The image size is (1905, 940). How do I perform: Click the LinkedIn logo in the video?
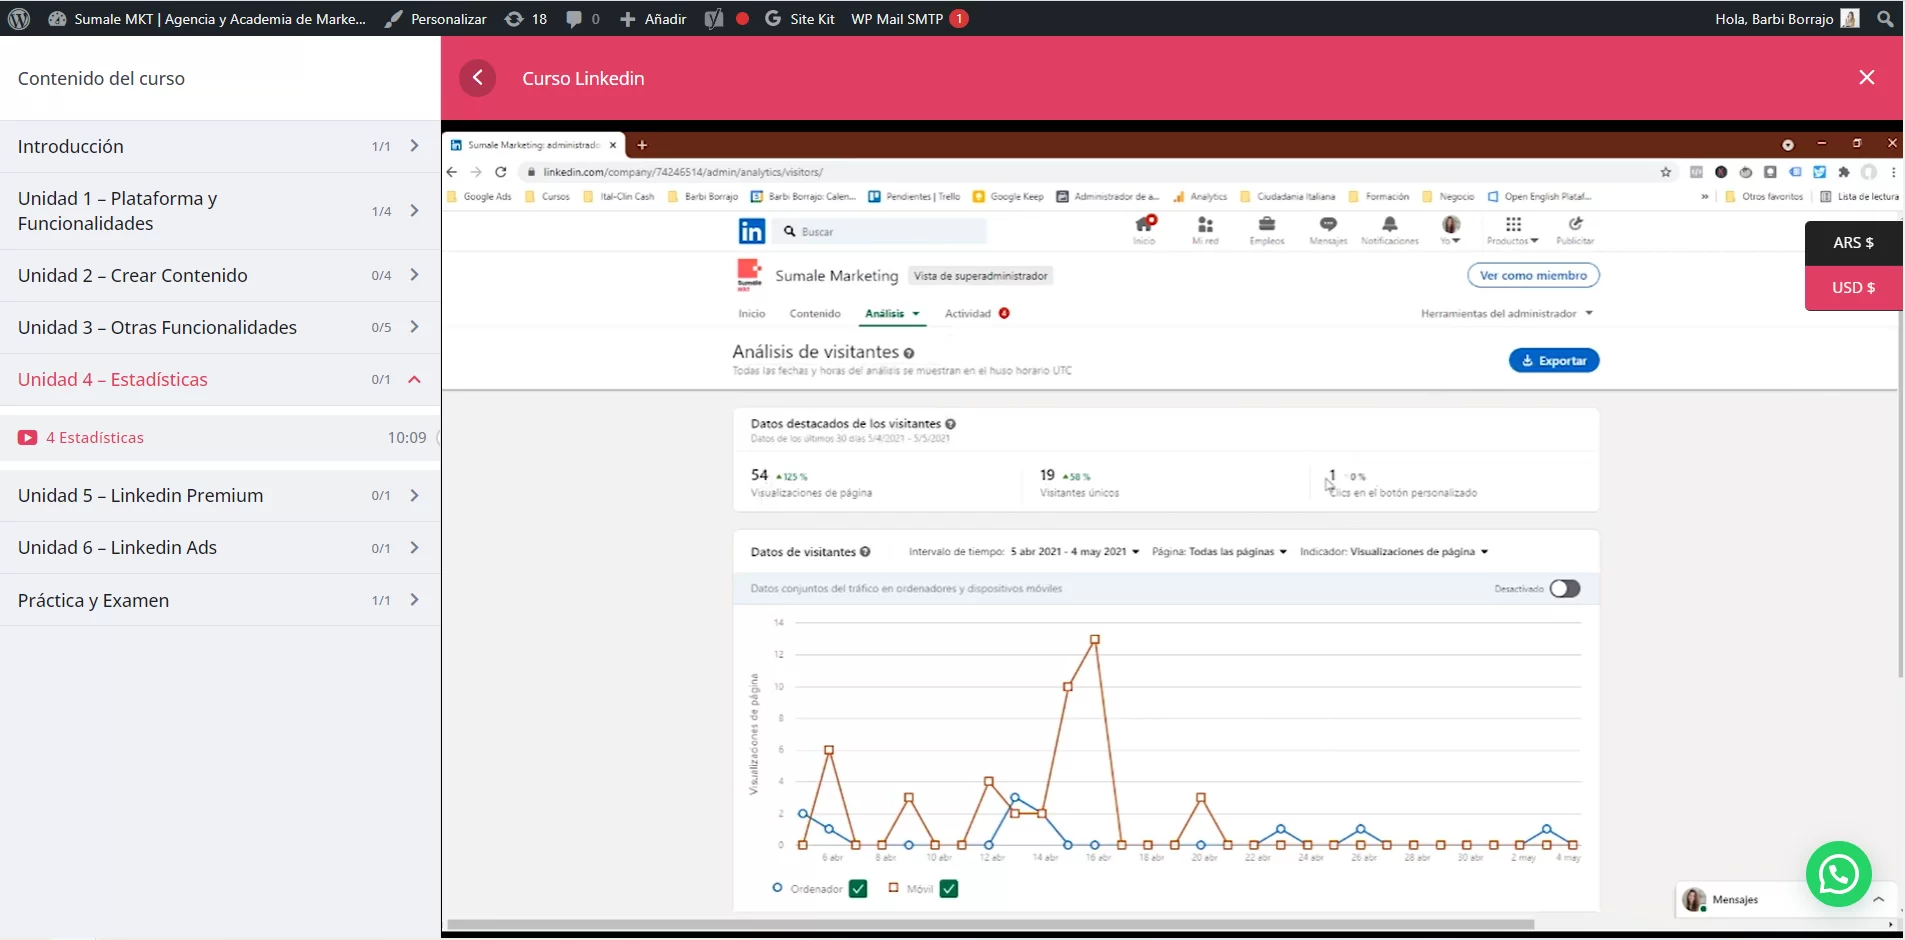point(751,231)
